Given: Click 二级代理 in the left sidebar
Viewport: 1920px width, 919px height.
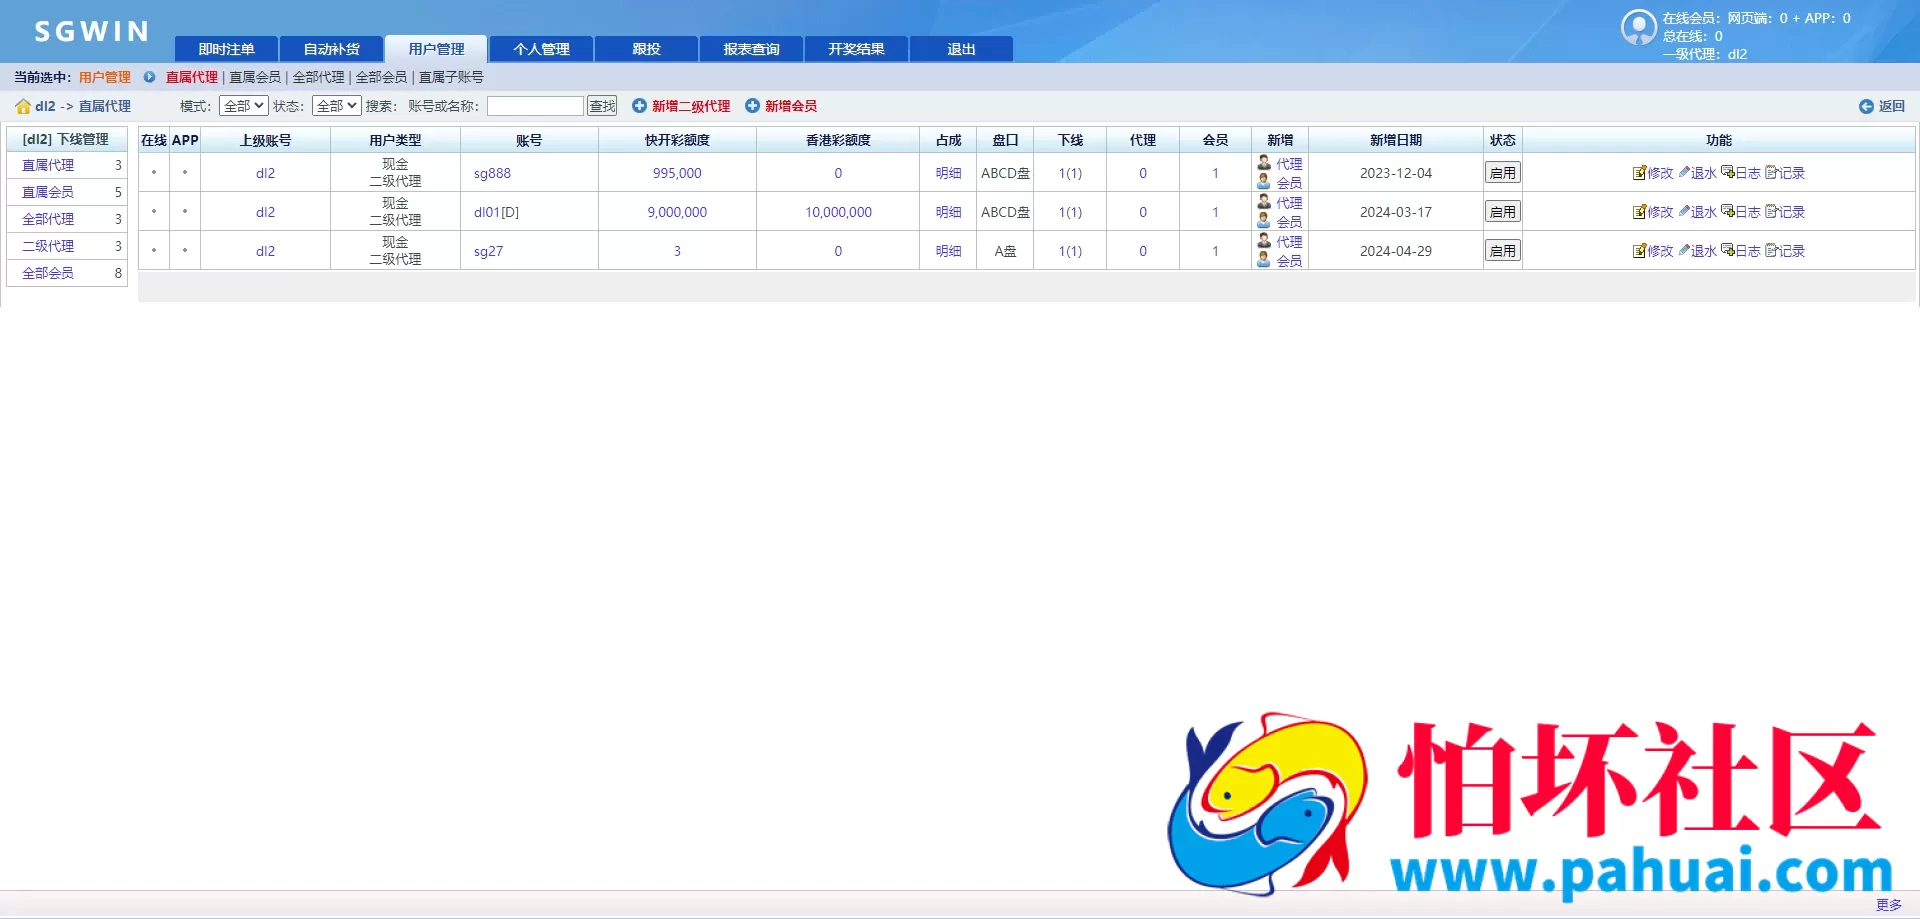Looking at the screenshot, I should point(48,246).
